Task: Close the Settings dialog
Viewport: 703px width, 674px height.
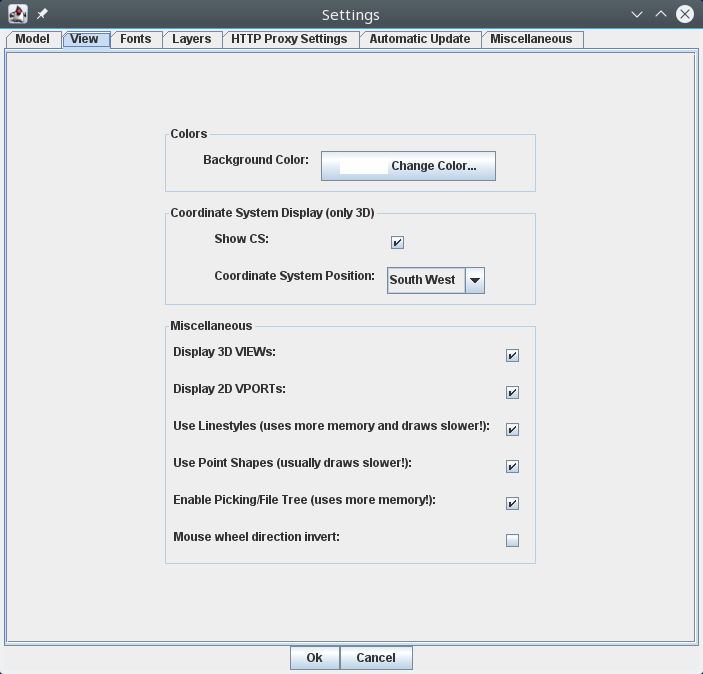Action: tap(685, 14)
